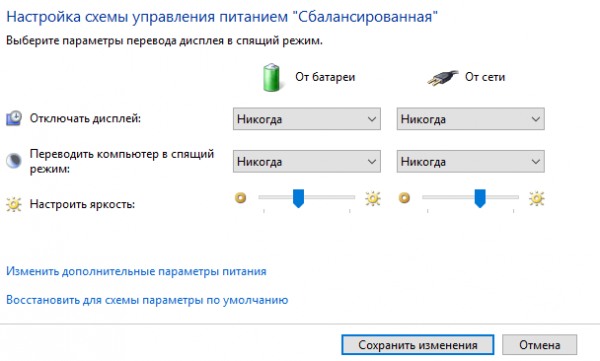Viewport: 600px width, 361px height.
Task: Click Восстановить для схемы параметры по умолчанию
Action: pyautogui.click(x=147, y=300)
